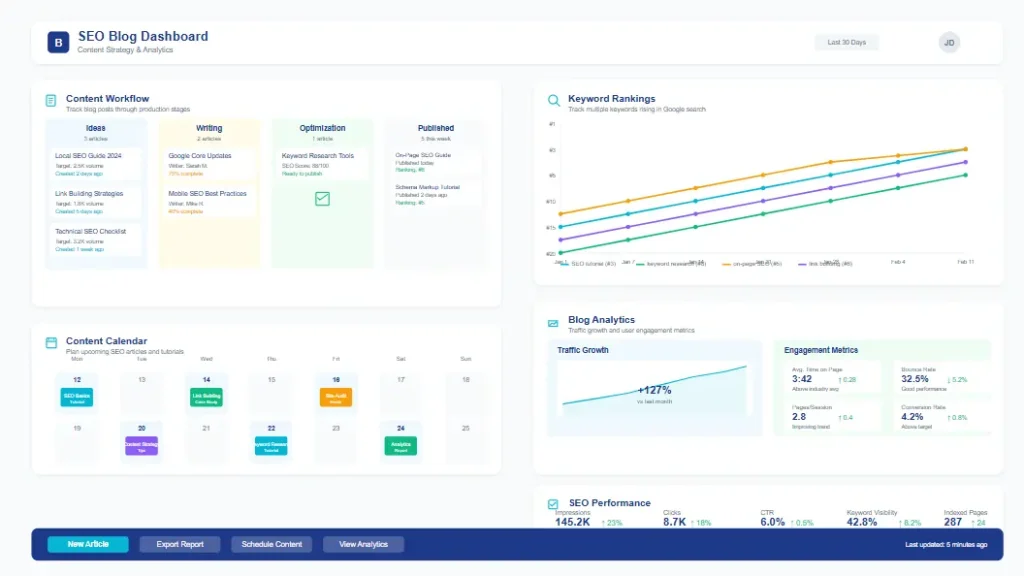Image resolution: width=1024 pixels, height=576 pixels.
Task: Click the Blog Analytics panel icon
Action: pos(553,321)
